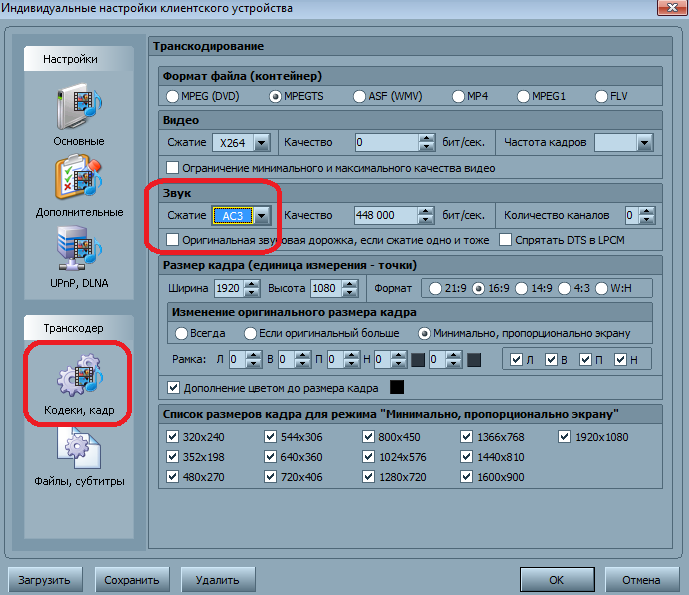Screen dimensions: 689x595
Task: Click the OK button
Action: tap(556, 579)
